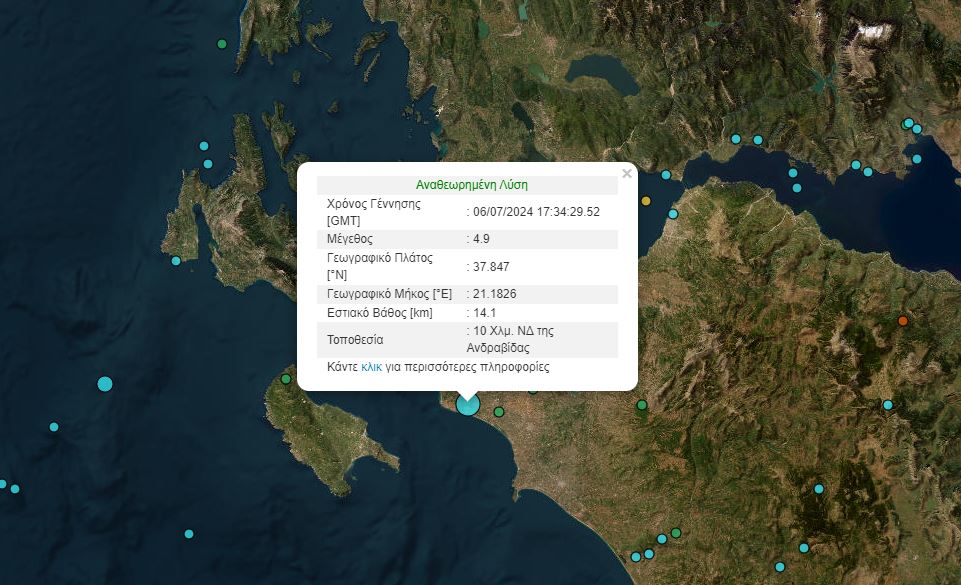Select the green marker on northern Zakynthos island
The height and width of the screenshot is (585, 961).
[x=286, y=379]
